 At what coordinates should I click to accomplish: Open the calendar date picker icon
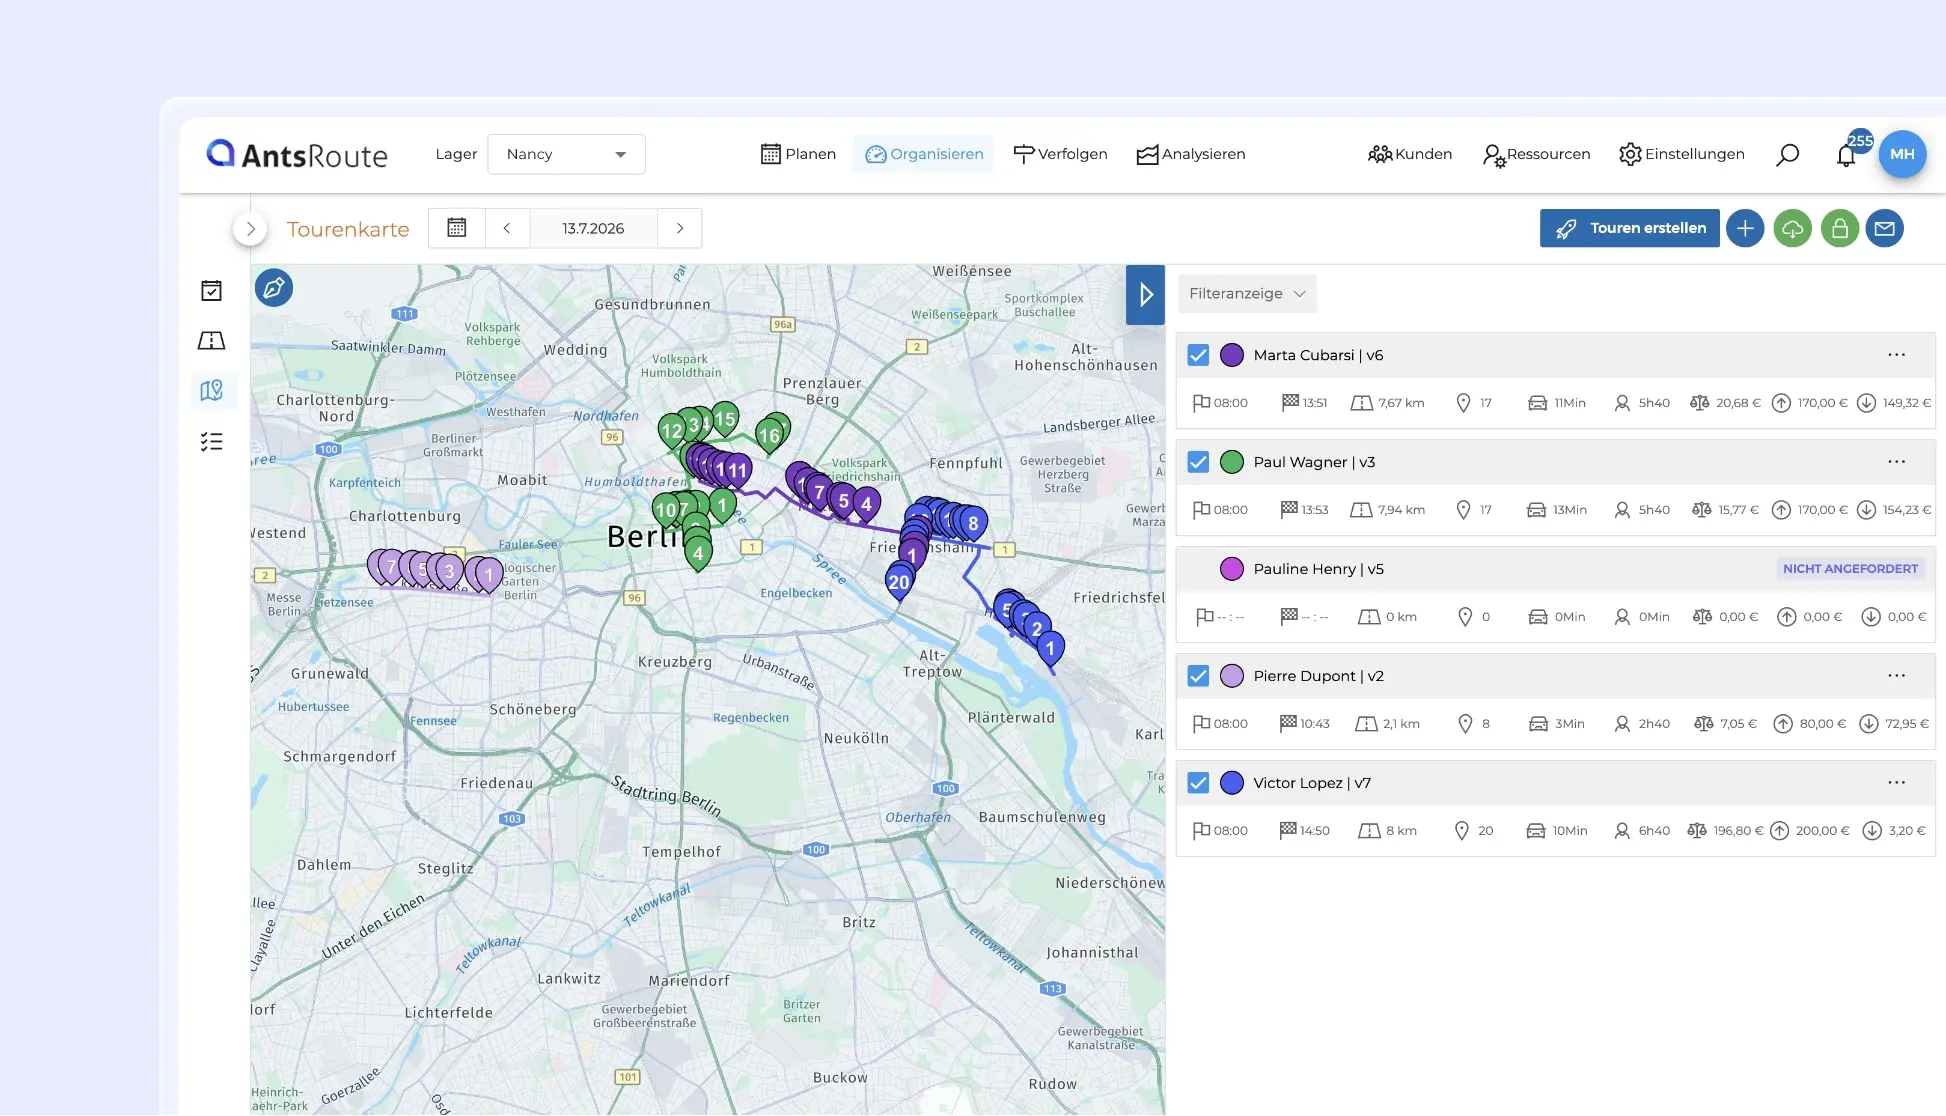point(457,228)
